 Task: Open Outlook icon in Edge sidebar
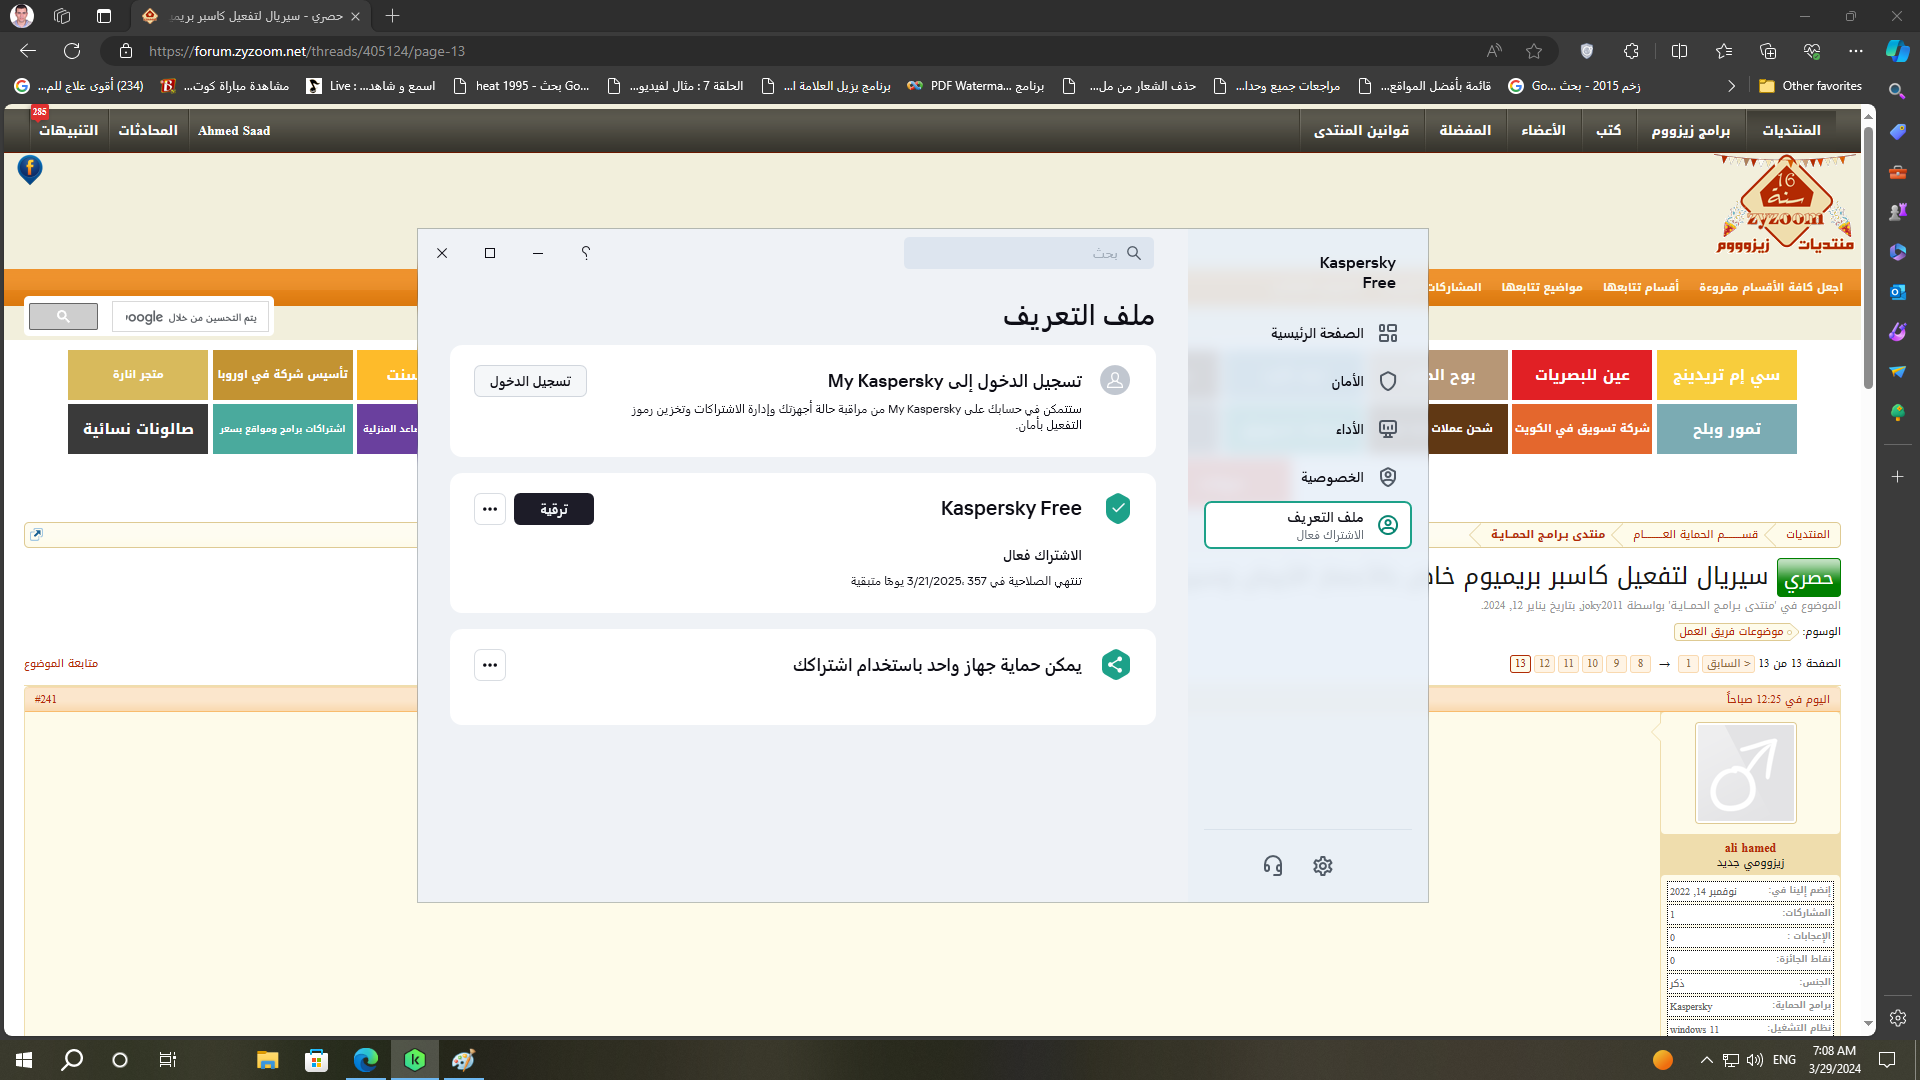(x=1897, y=292)
